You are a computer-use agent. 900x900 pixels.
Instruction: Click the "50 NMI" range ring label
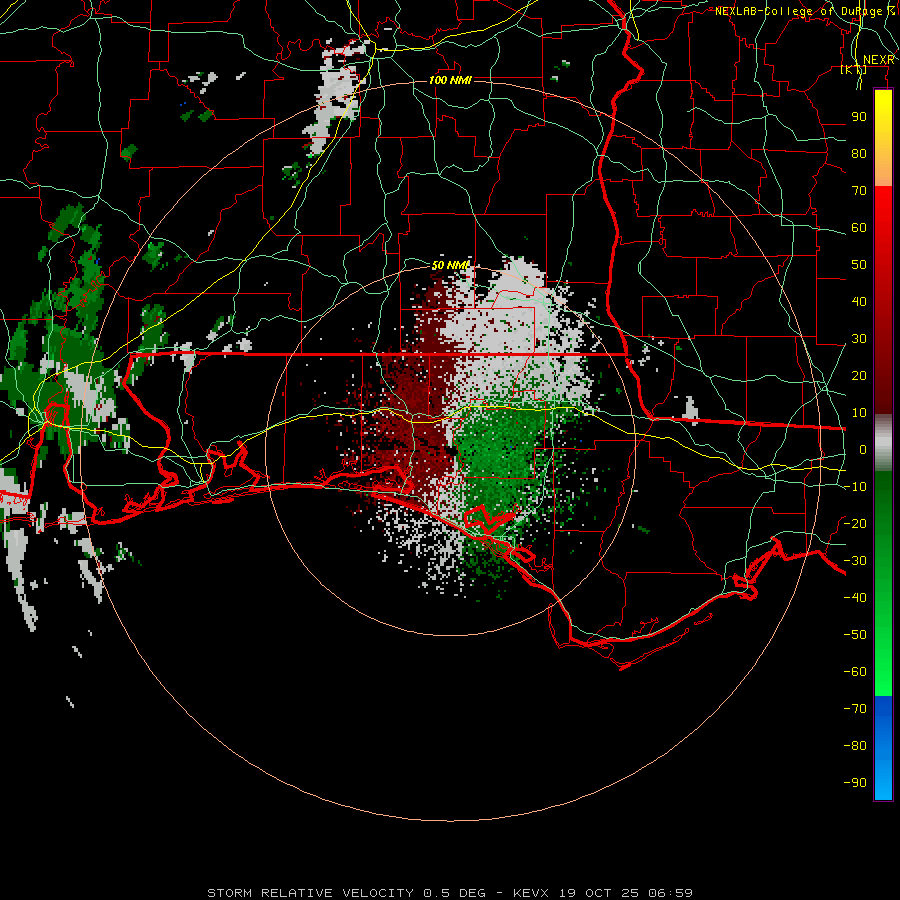pos(451,265)
